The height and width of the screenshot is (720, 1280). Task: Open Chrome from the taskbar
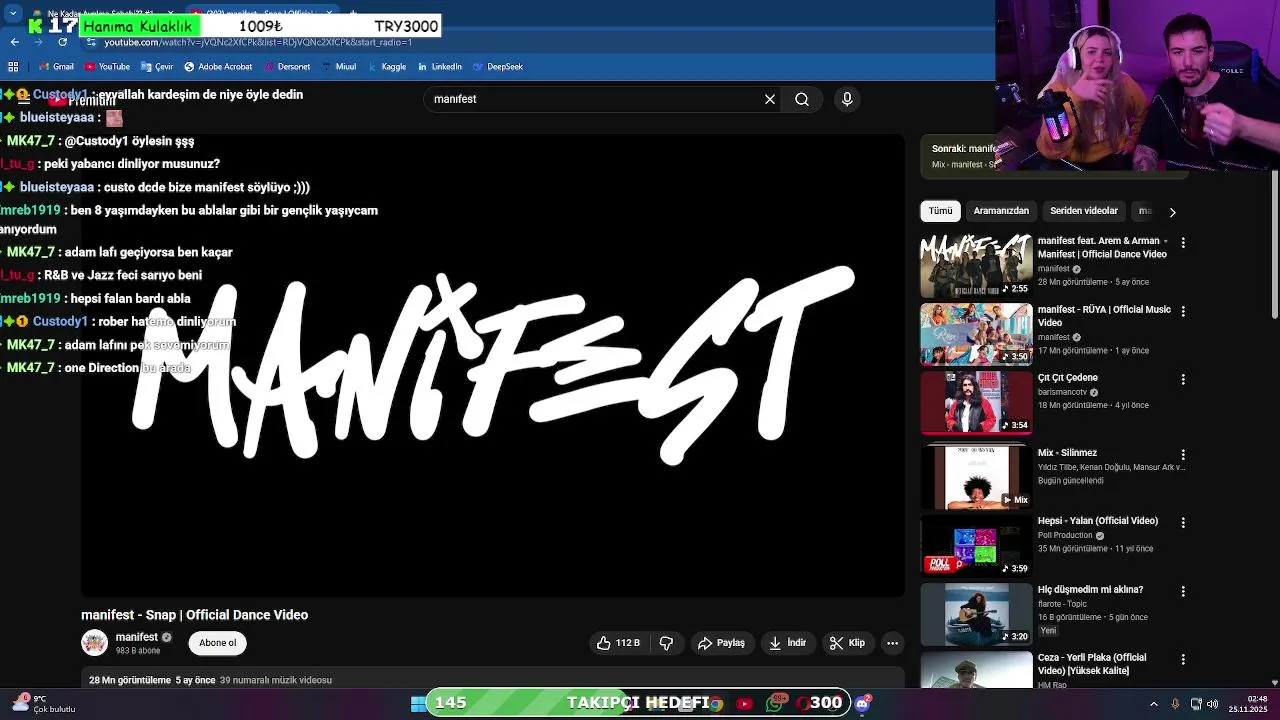tap(715, 704)
